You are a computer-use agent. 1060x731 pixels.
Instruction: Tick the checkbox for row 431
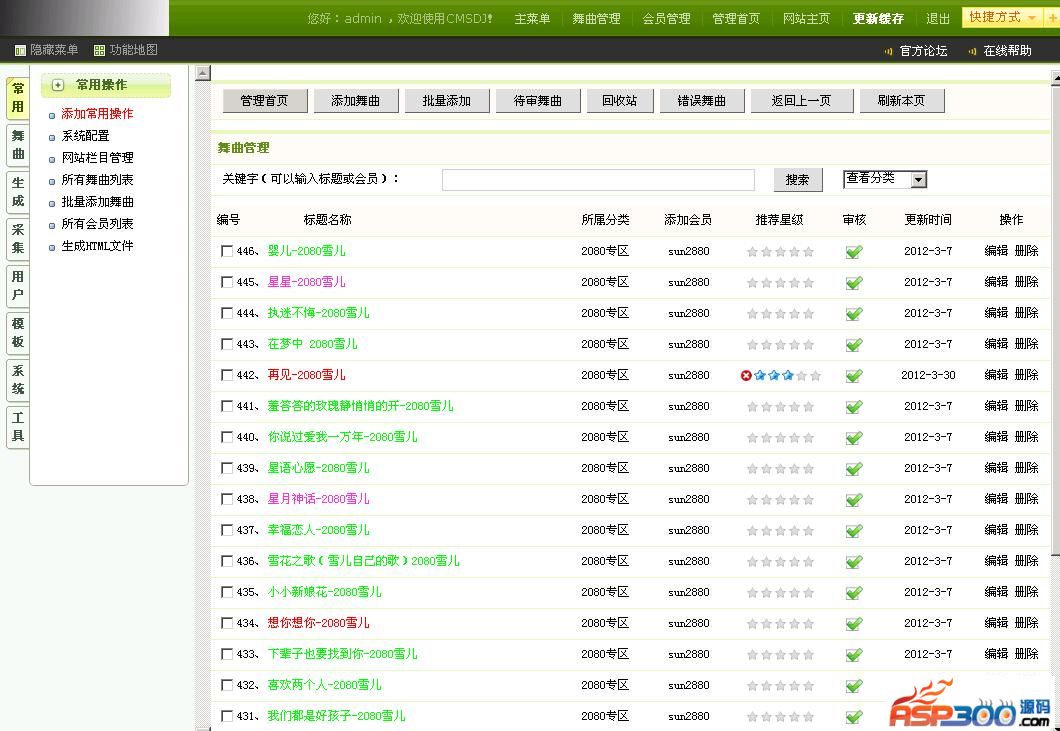click(x=227, y=716)
